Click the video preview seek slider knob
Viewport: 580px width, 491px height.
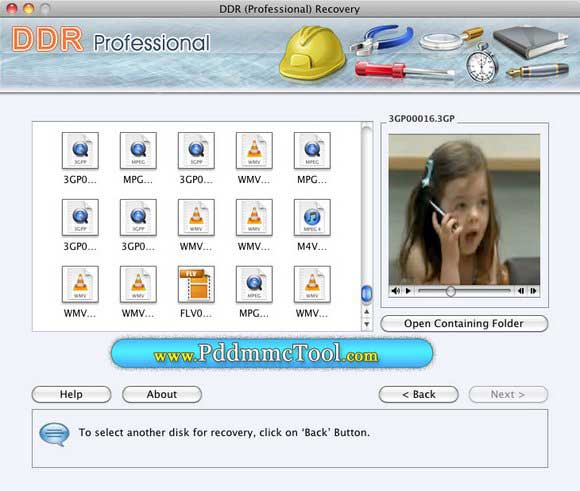tap(450, 291)
